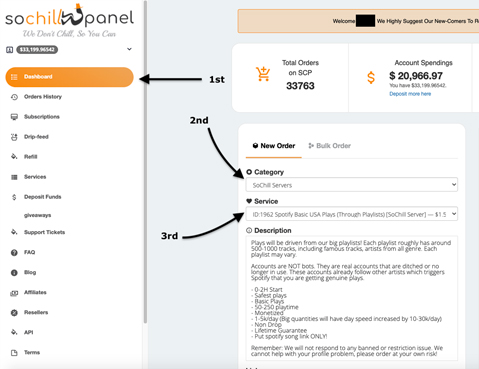Click the Subscriptions monitor icon
This screenshot has height=369, width=479.
[x=14, y=117]
